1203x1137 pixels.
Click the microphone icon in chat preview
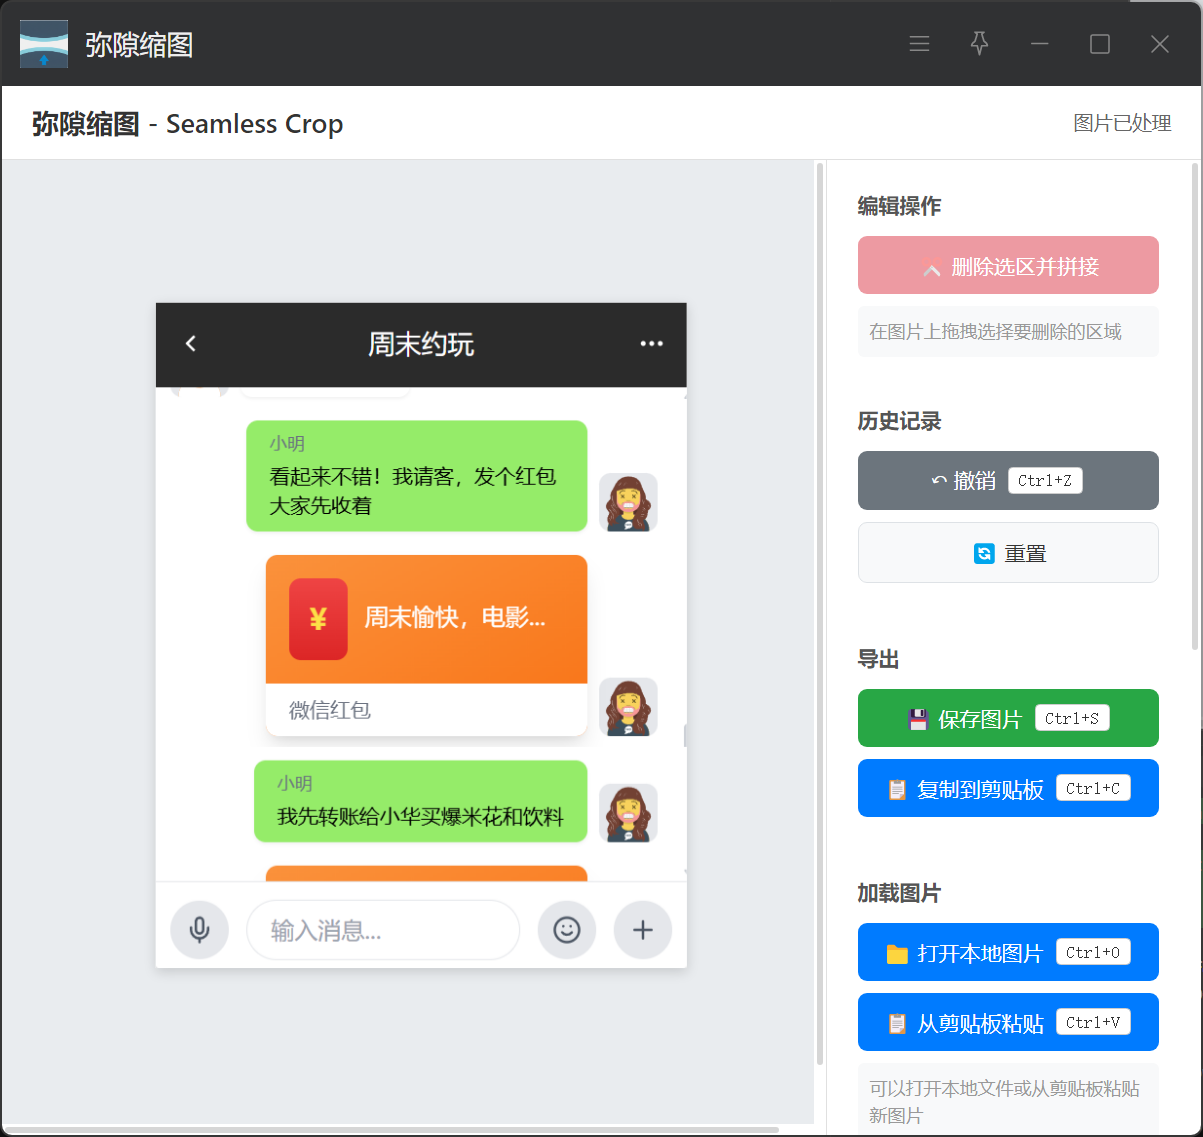[x=200, y=930]
